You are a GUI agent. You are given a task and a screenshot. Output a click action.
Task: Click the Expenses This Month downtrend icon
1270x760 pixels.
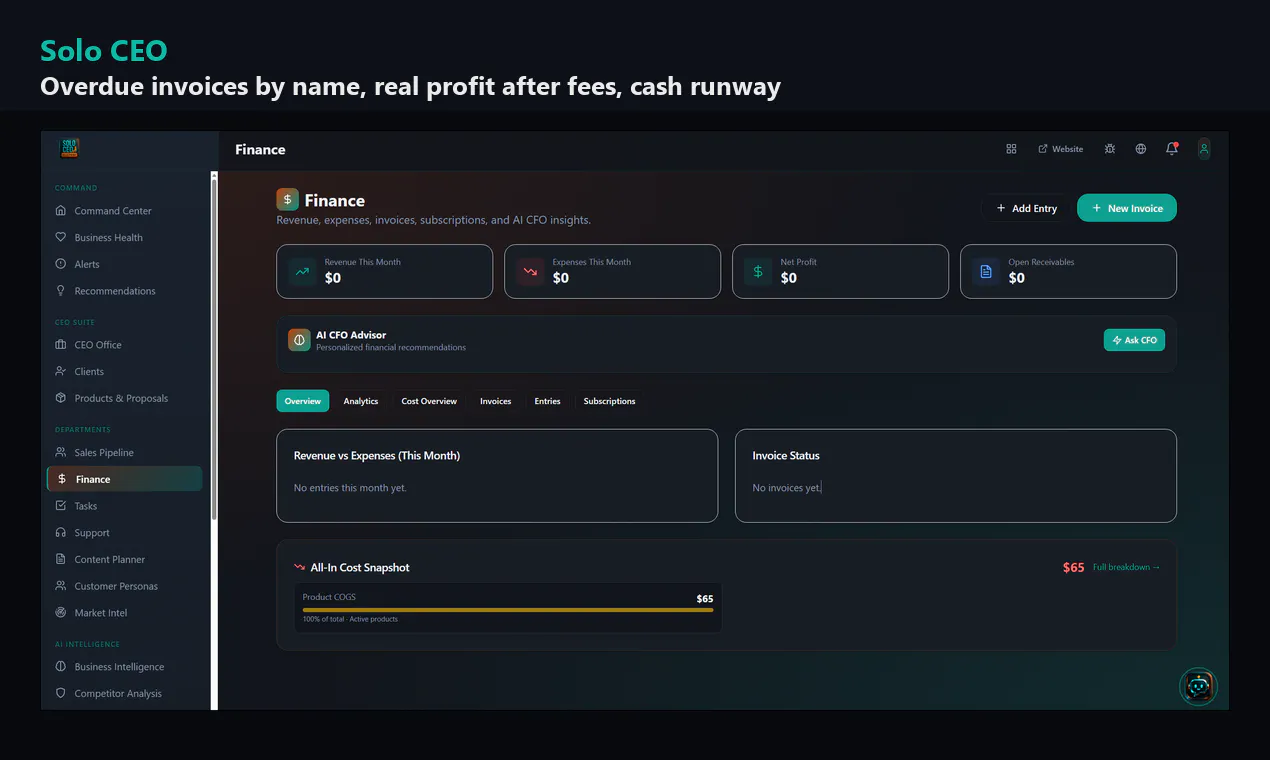(x=530, y=271)
